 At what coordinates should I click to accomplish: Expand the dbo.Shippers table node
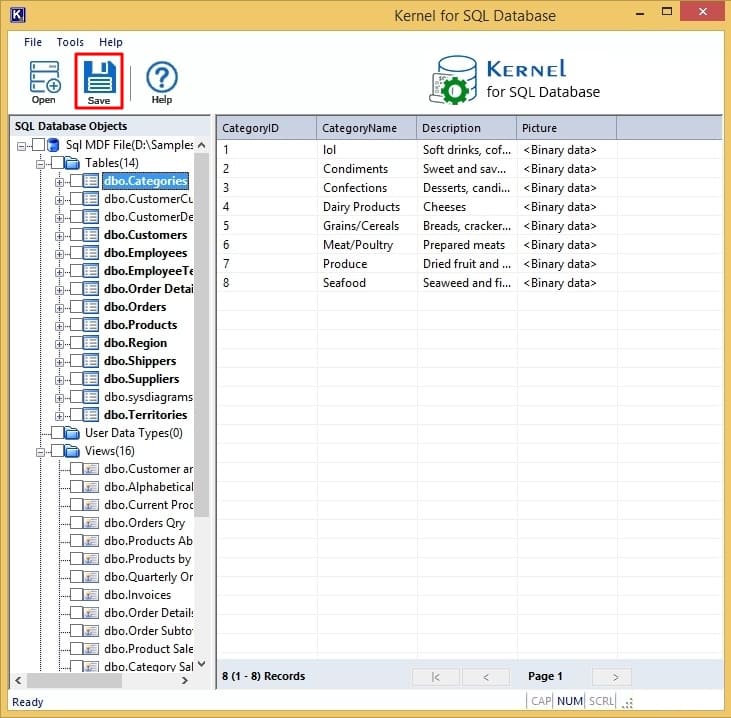click(x=59, y=362)
